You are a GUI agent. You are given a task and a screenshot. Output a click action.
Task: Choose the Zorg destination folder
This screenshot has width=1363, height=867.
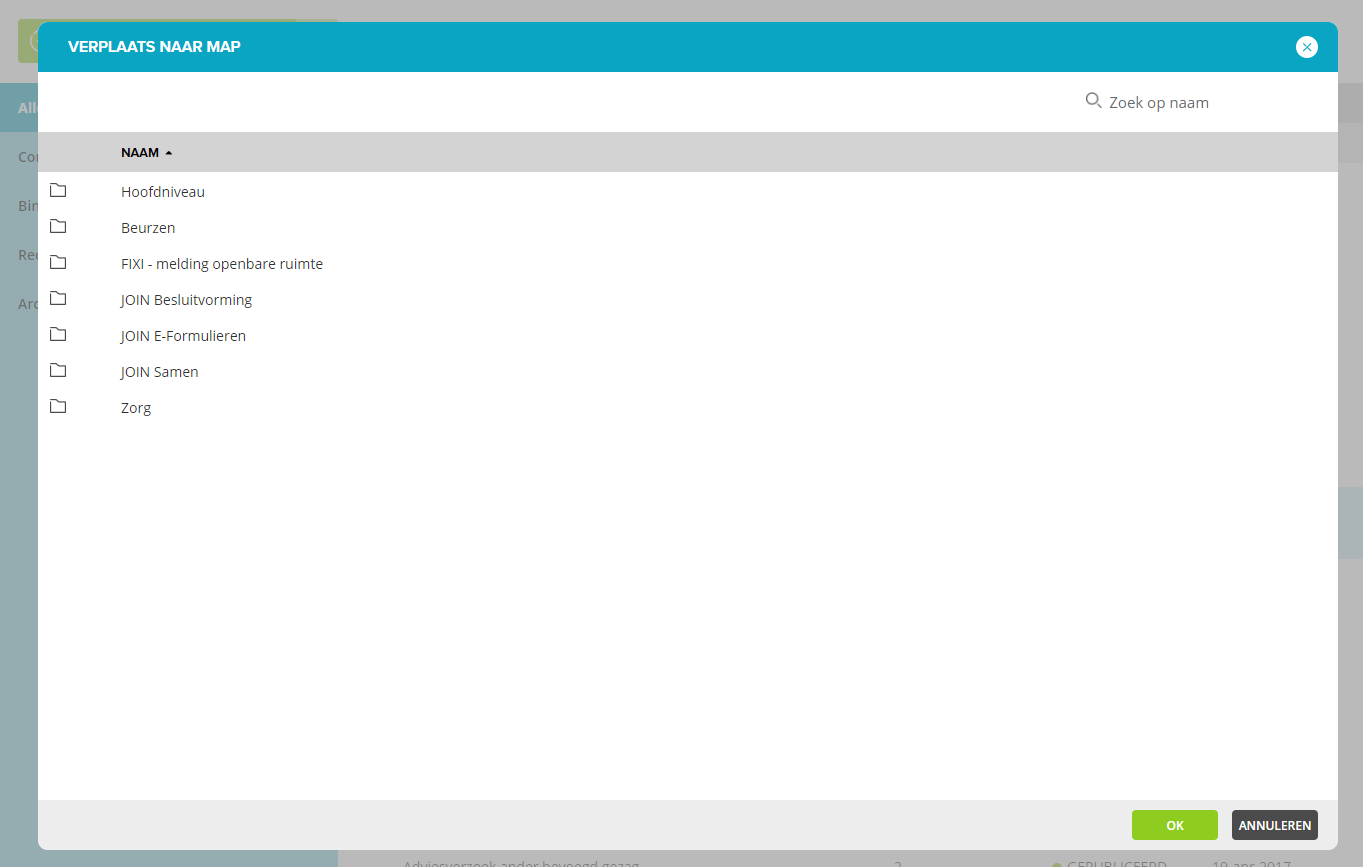point(135,407)
